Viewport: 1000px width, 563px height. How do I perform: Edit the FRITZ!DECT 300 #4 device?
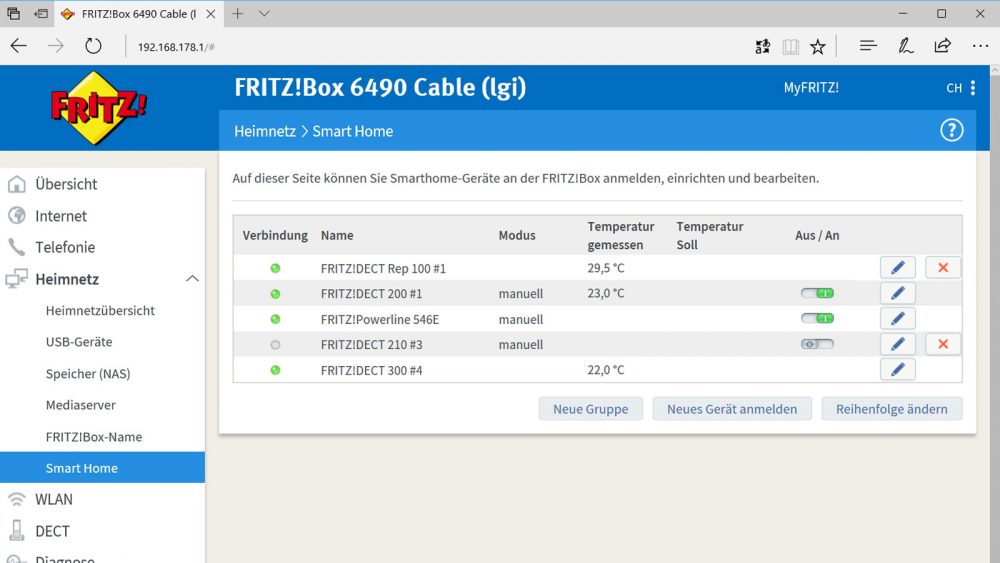tap(897, 370)
